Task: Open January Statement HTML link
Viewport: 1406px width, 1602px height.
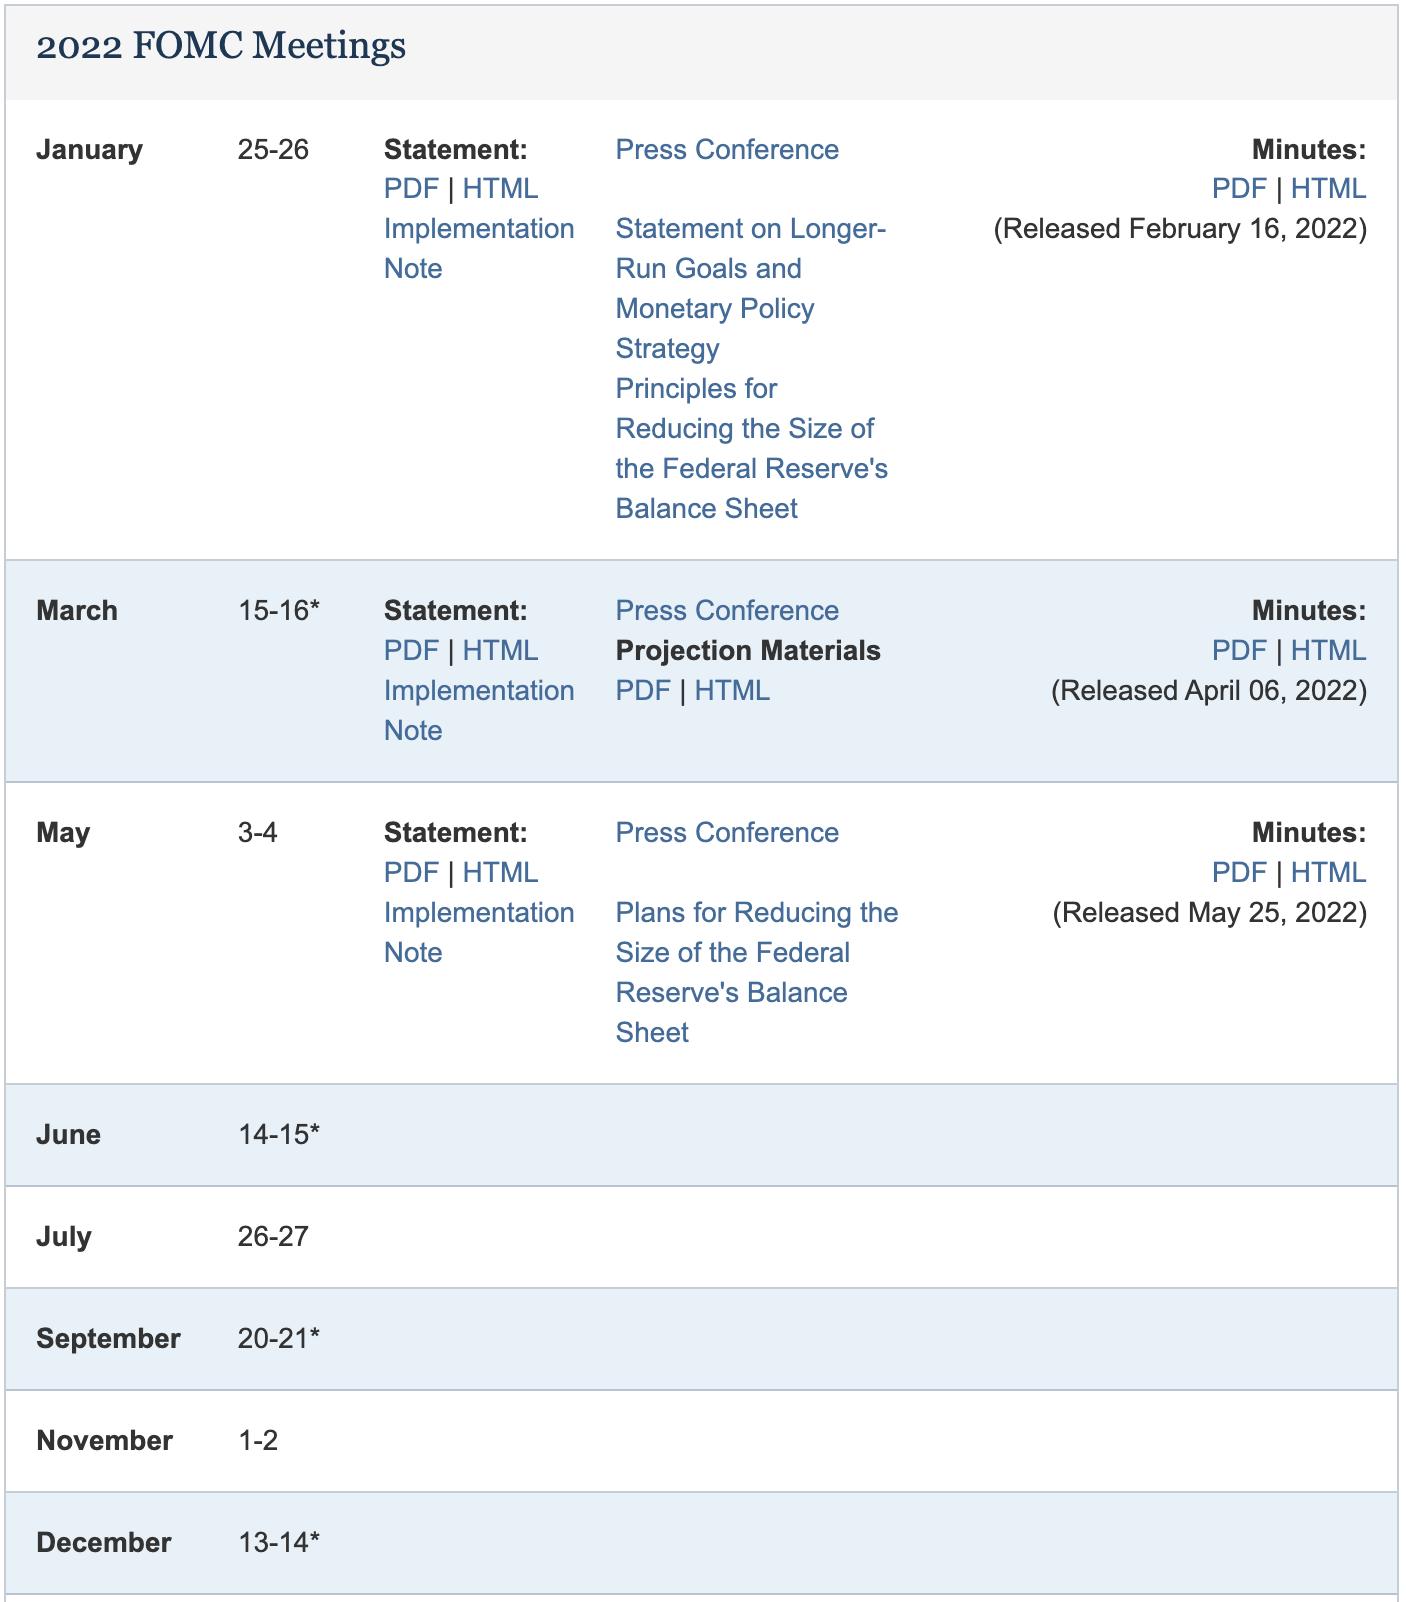Action: (500, 189)
